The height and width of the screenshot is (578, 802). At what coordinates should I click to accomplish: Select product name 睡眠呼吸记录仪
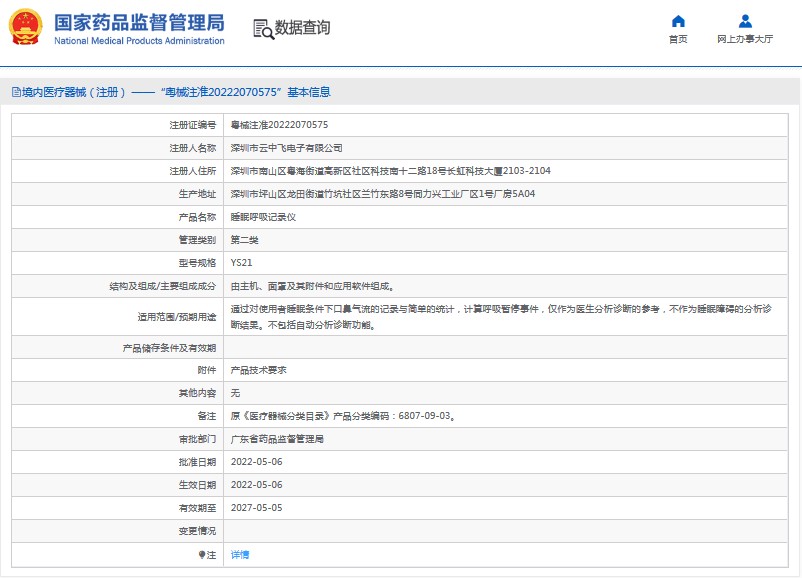pos(263,217)
